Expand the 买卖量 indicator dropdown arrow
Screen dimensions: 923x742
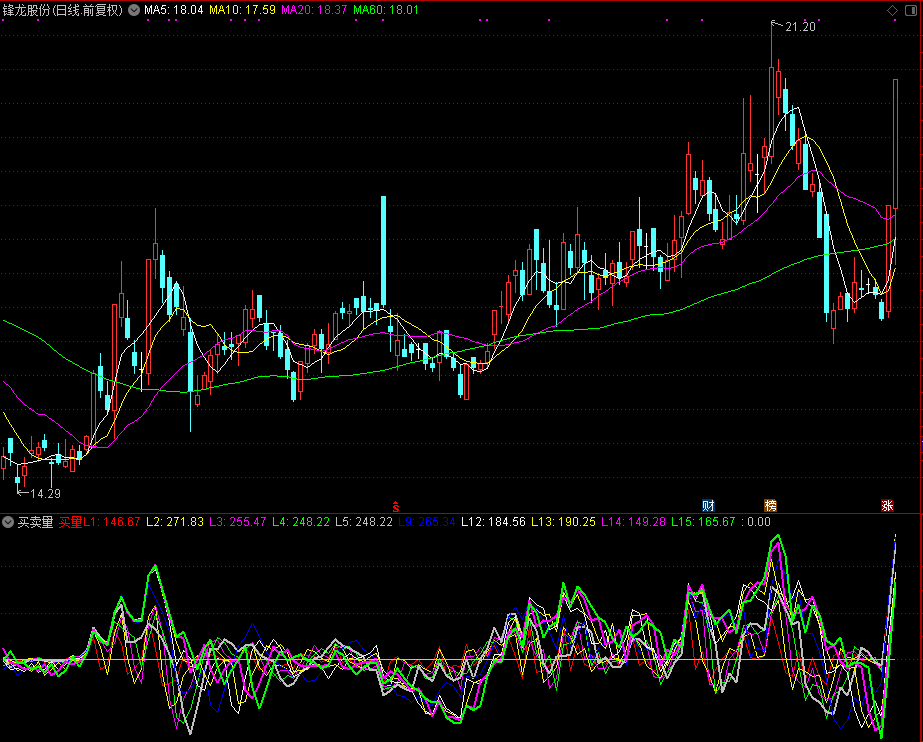pyautogui.click(x=8, y=522)
